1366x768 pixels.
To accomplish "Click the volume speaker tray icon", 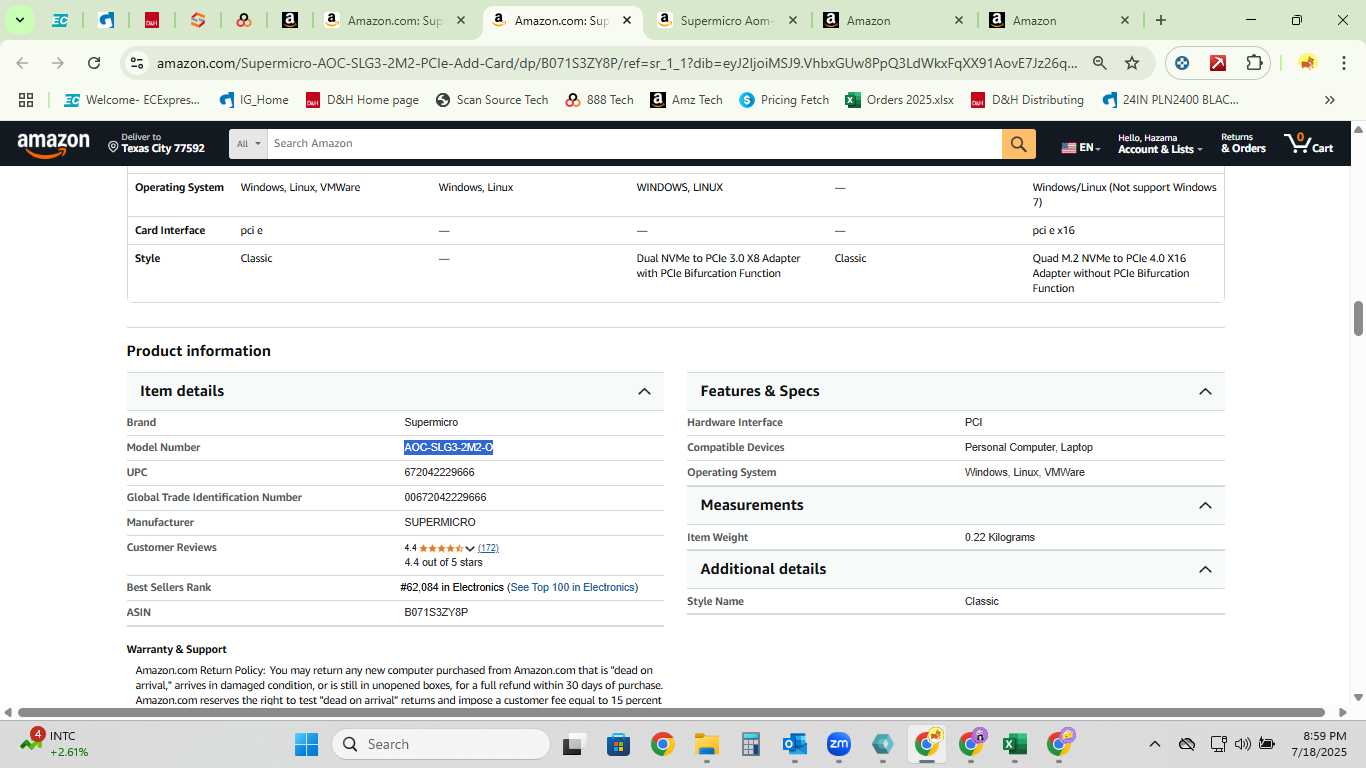I will 1242,744.
